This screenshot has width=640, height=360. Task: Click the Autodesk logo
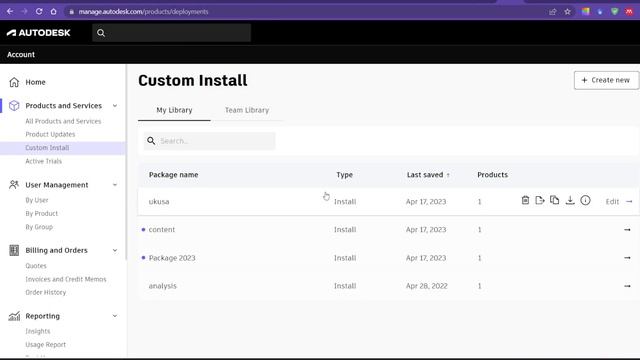[x=39, y=33]
